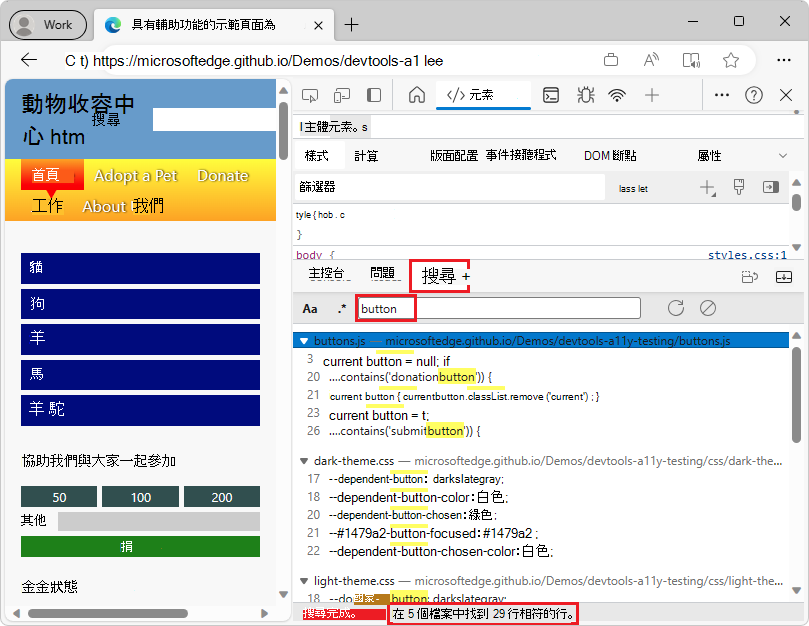The image size is (809, 626).
Task: Expand more DevTools options with ellipsis
Action: click(x=721, y=95)
